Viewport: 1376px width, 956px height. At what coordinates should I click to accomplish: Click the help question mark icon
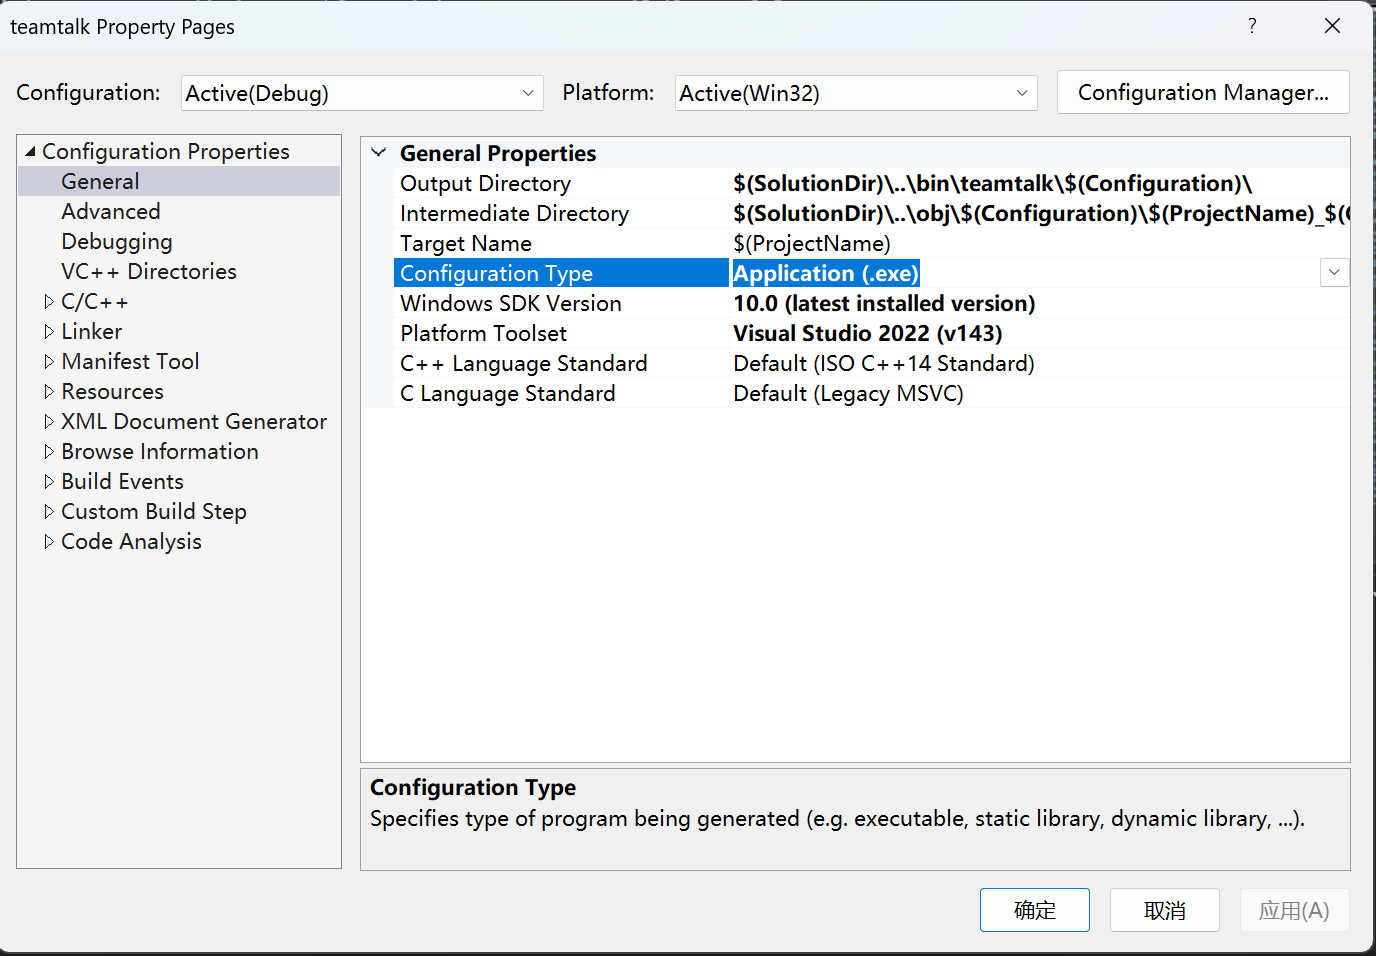coord(1252,26)
